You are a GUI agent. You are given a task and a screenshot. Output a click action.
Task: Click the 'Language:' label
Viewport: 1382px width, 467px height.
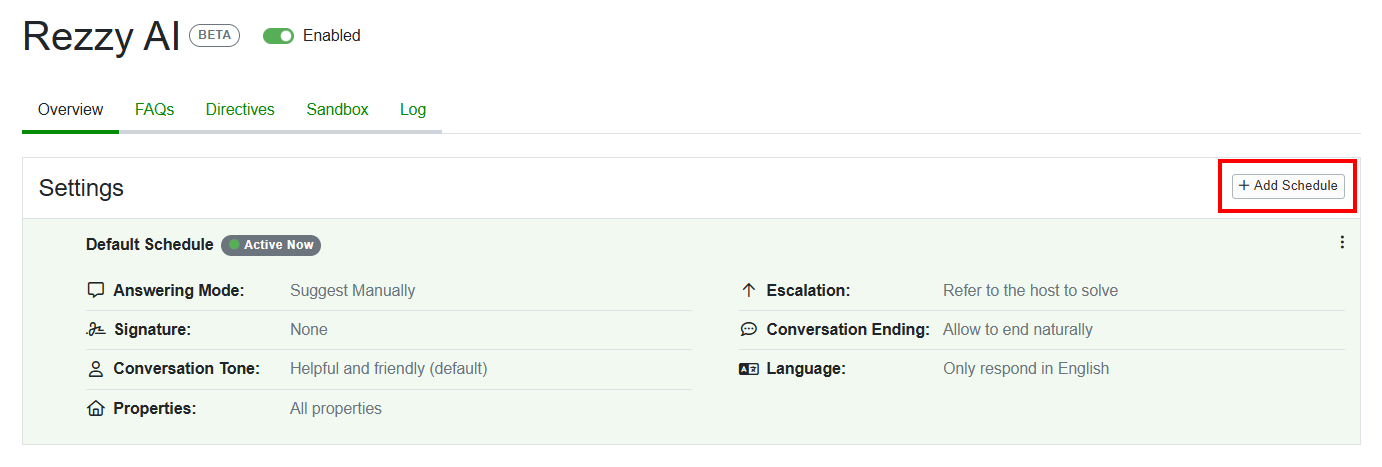pyautogui.click(x=806, y=369)
